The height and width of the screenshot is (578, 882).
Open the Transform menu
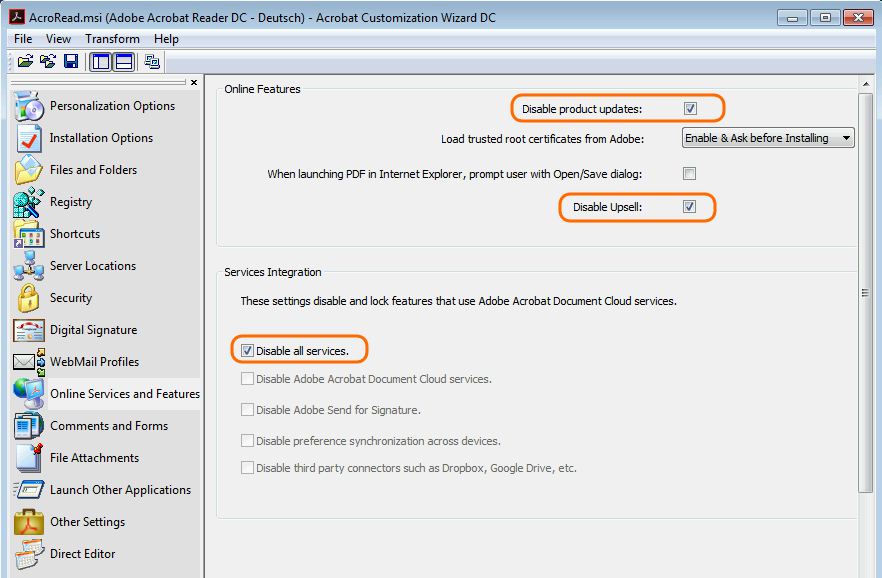coord(112,39)
